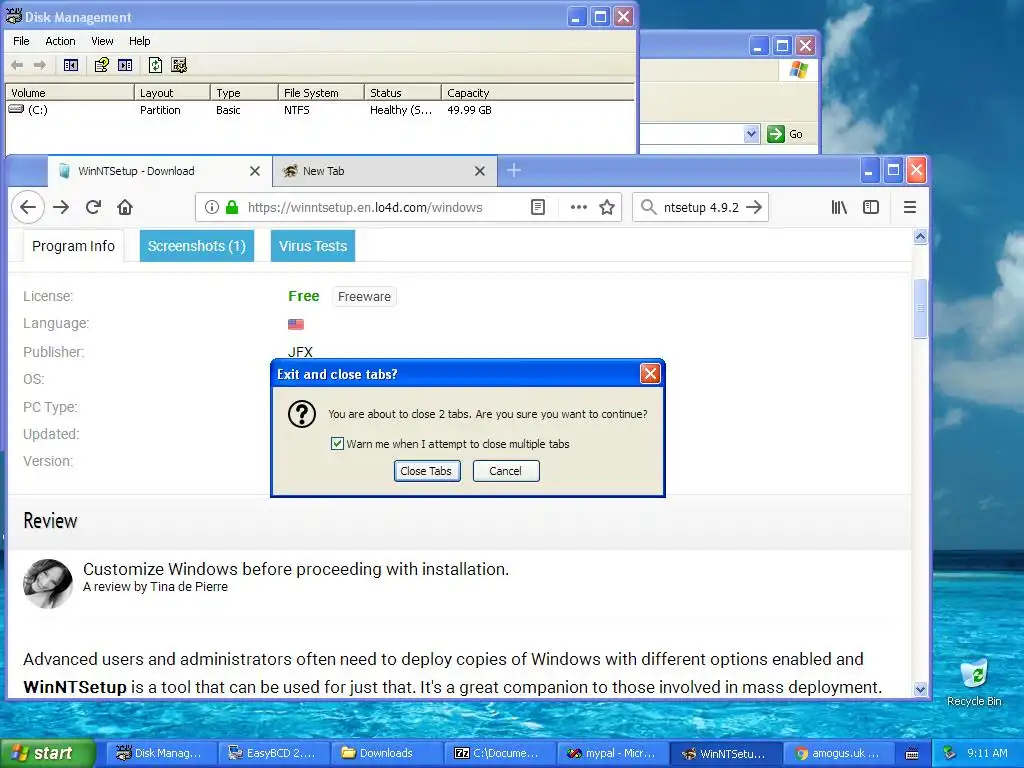
Task: Go to the browser Home page
Action: pos(125,207)
